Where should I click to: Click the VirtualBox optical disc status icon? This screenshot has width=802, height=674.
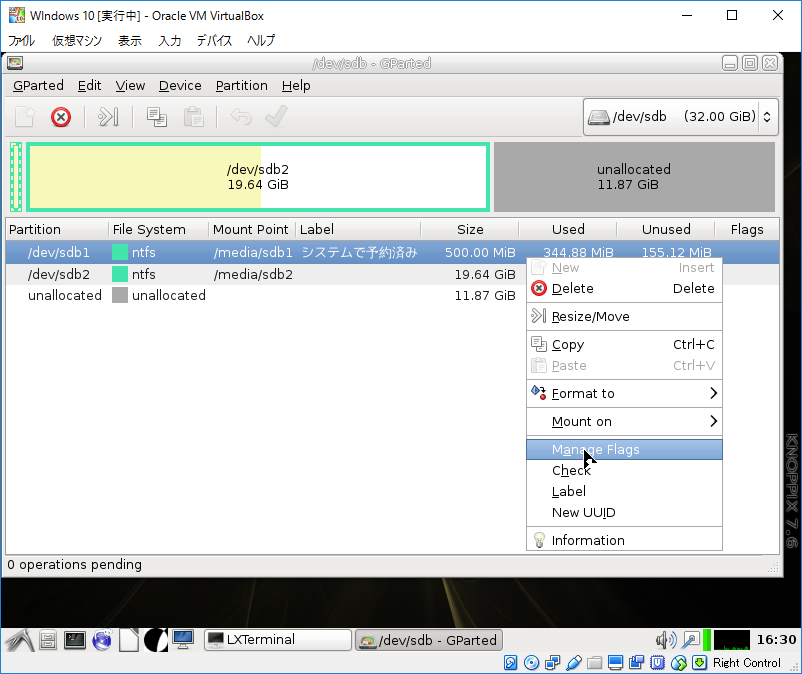(532, 663)
